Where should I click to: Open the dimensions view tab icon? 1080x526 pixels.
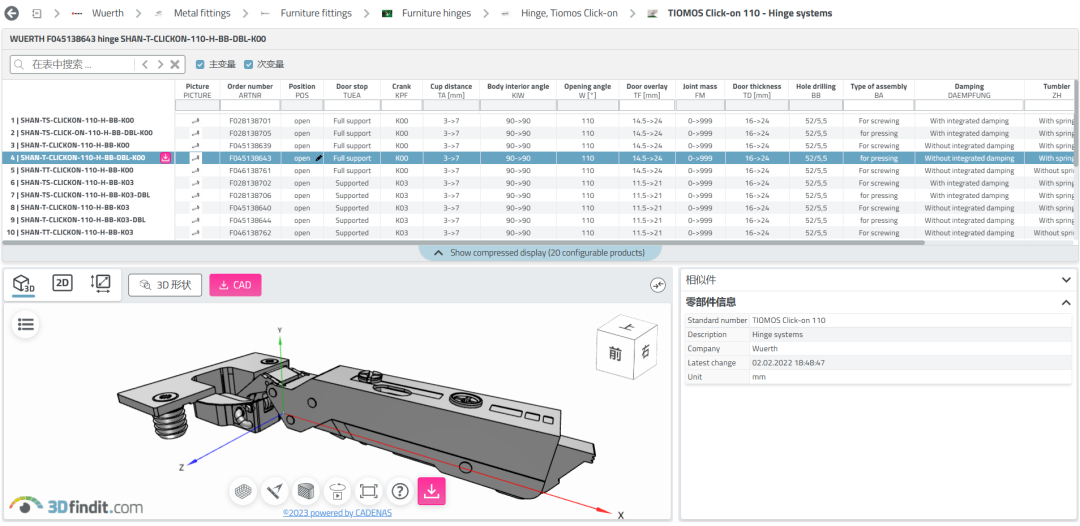click(x=101, y=283)
